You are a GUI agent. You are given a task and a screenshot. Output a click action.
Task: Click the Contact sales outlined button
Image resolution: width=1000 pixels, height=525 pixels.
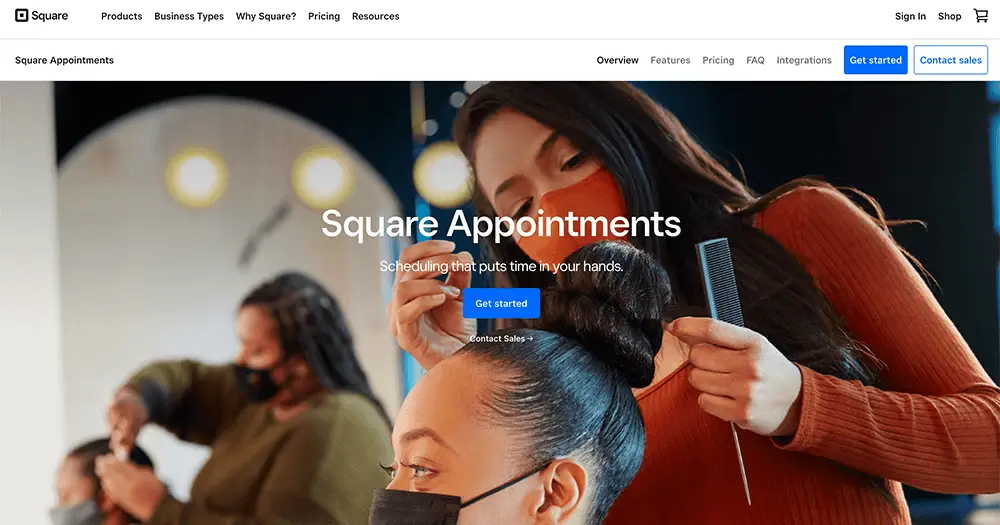pyautogui.click(x=950, y=60)
